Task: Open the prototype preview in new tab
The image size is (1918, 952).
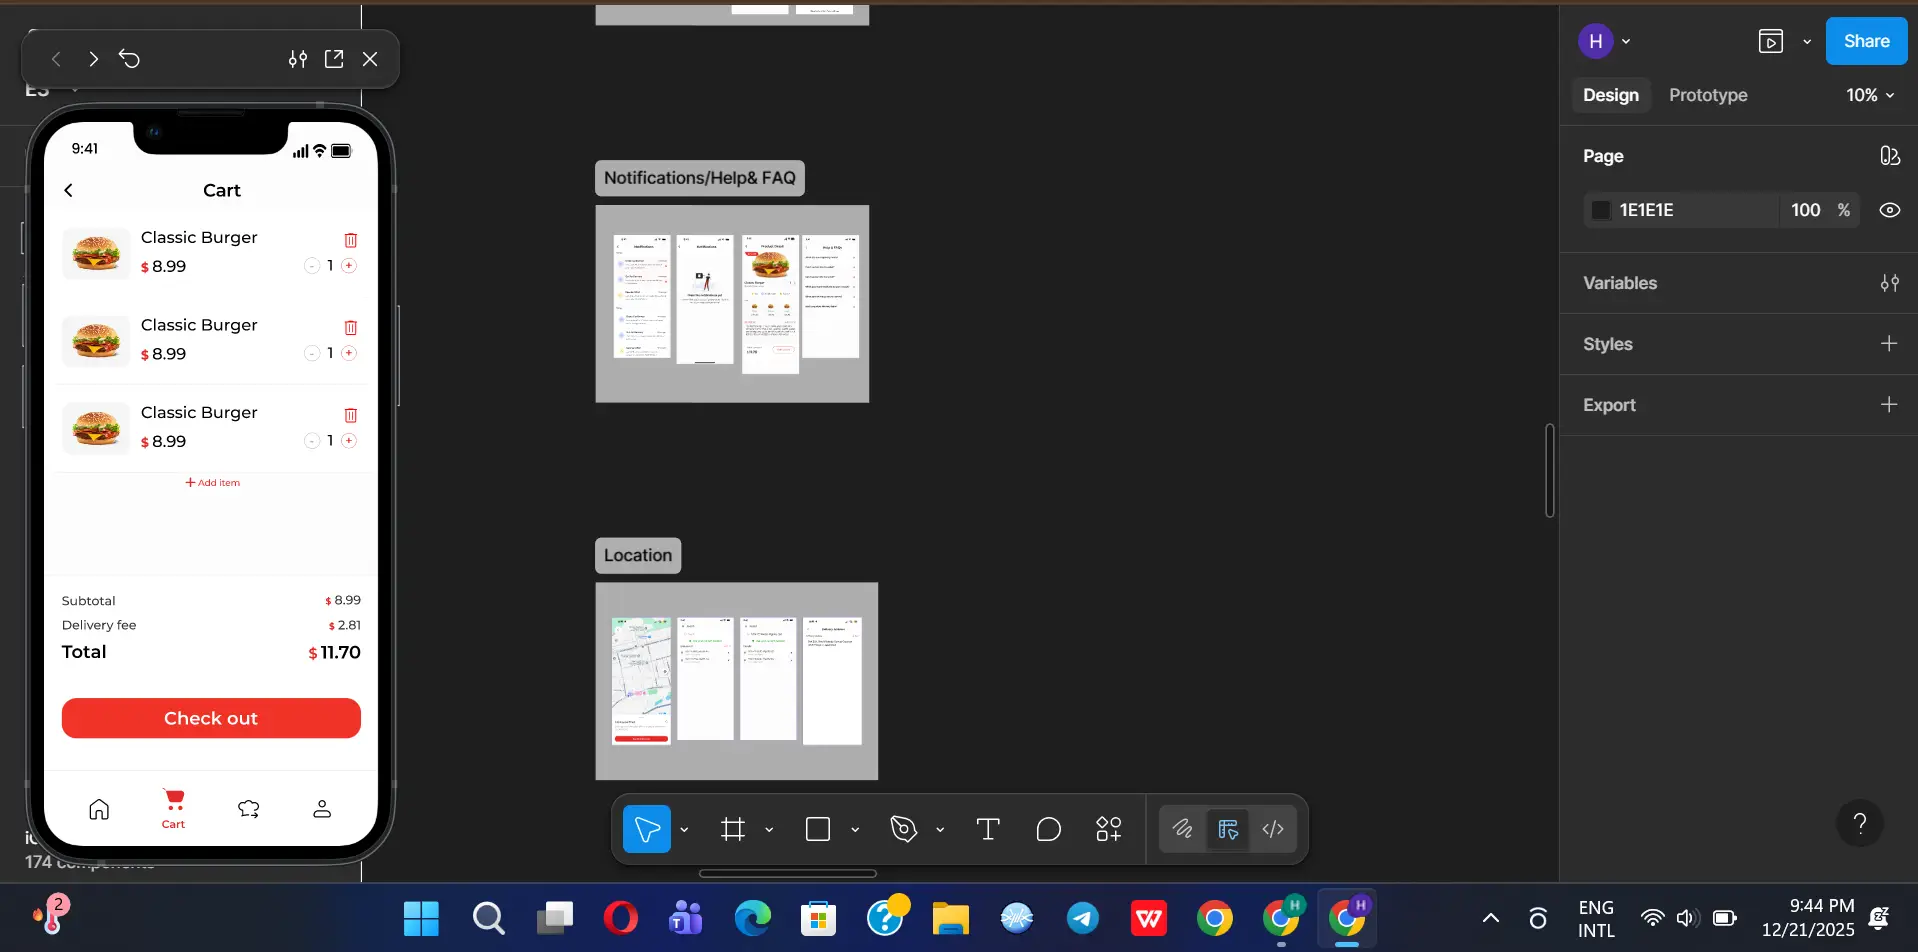Action: pos(334,59)
